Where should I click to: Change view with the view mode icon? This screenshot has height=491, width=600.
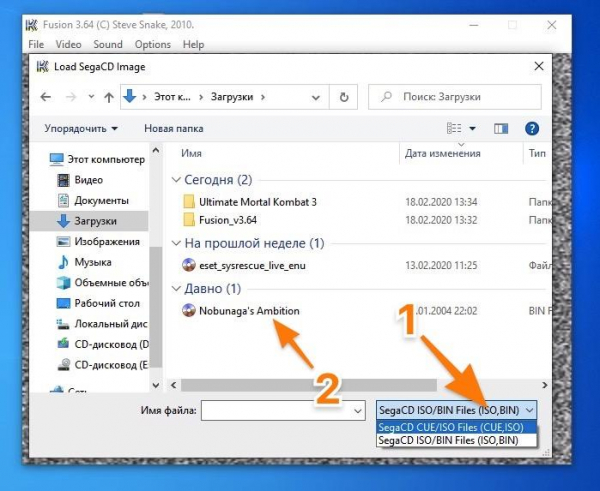pyautogui.click(x=454, y=128)
